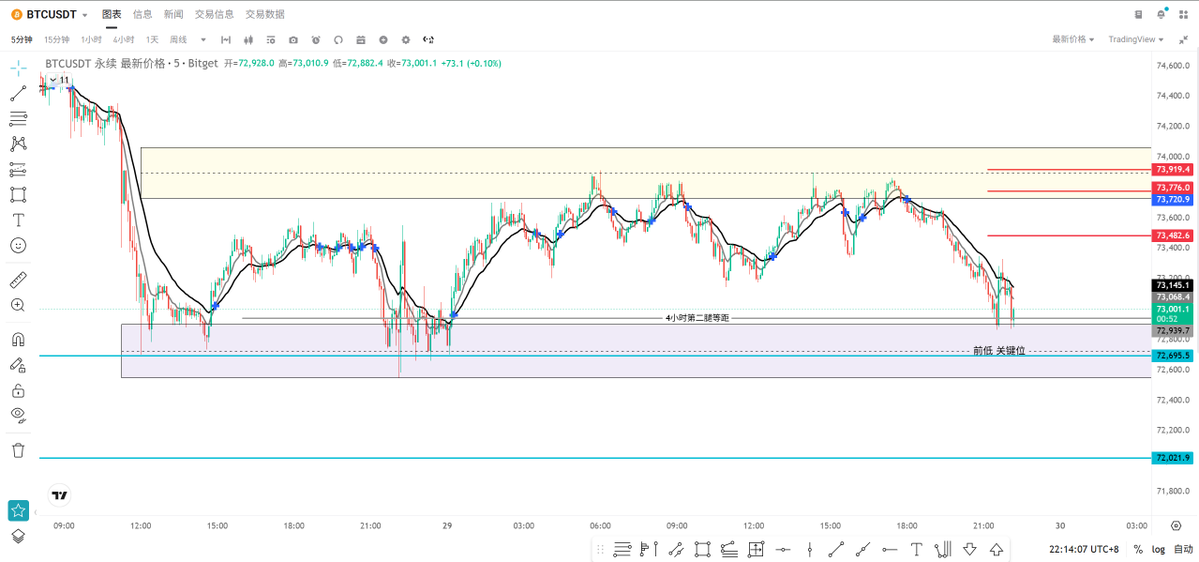Activate the zoom-in magnifier tool

18,305
